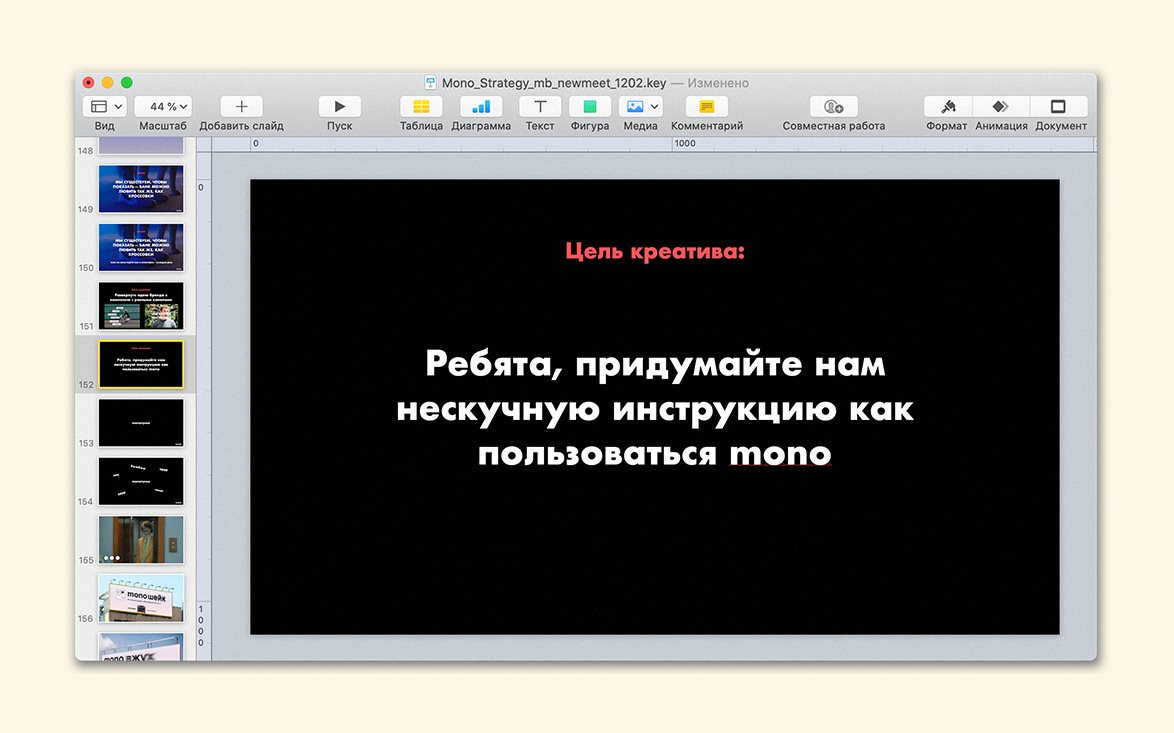Add a comment using Комментарий icon
Image resolution: width=1174 pixels, height=733 pixels.
pos(707,106)
